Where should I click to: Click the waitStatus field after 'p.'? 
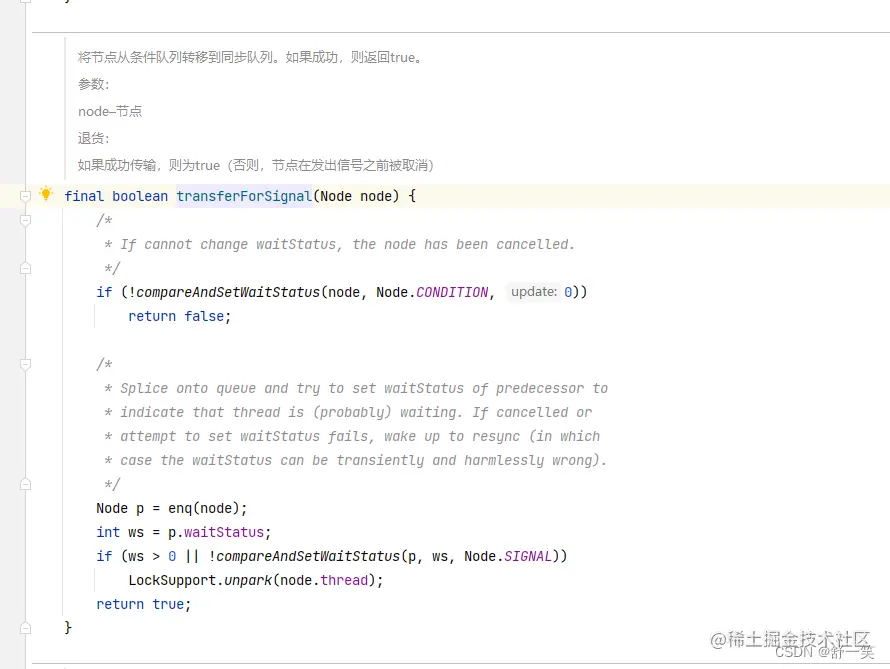tap(224, 532)
